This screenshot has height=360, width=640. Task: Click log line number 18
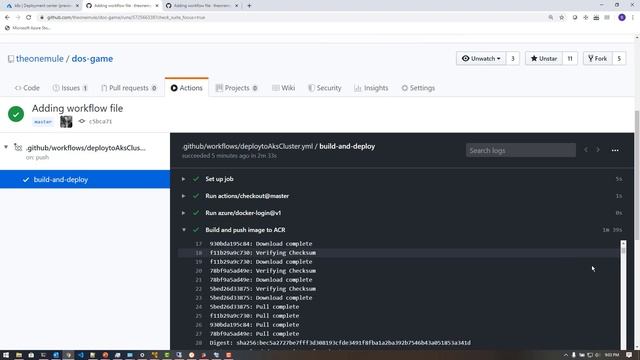[x=198, y=253]
